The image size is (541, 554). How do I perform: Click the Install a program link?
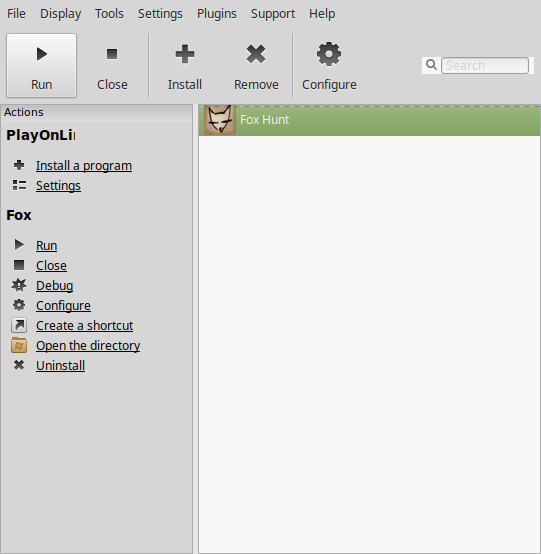click(84, 165)
